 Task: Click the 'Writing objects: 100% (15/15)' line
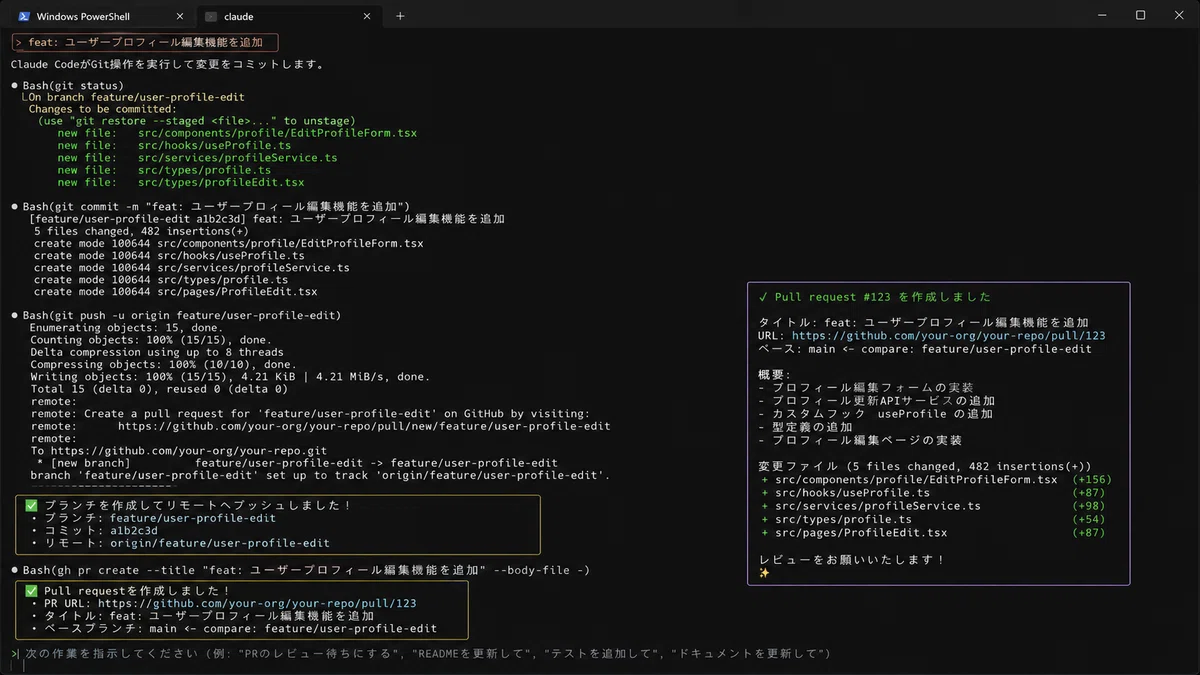[x=230, y=377]
